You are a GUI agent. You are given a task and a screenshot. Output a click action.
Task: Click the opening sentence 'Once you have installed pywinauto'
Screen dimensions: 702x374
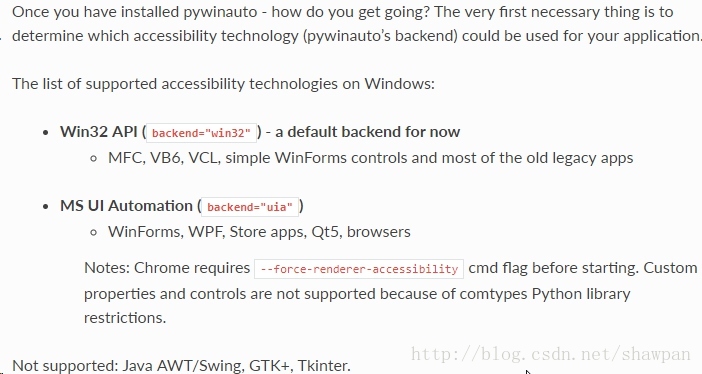click(x=135, y=12)
